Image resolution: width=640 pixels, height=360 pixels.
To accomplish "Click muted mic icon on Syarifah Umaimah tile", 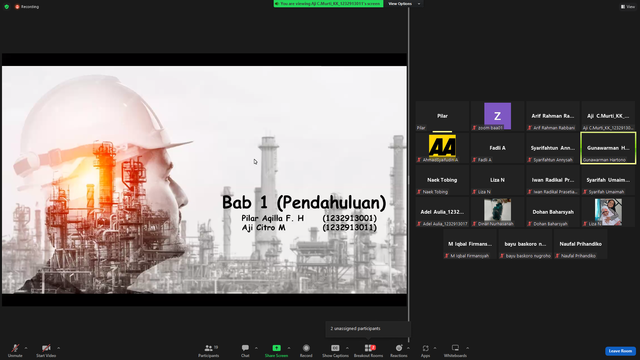I will (x=585, y=192).
